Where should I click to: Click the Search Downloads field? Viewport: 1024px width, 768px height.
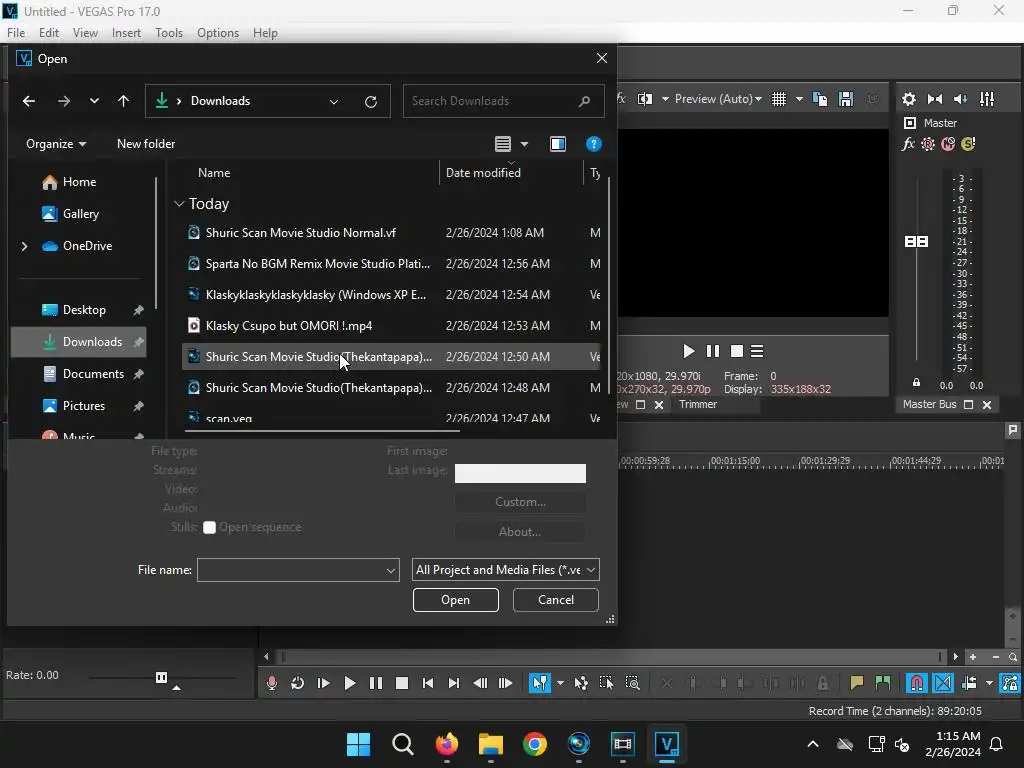(x=503, y=101)
